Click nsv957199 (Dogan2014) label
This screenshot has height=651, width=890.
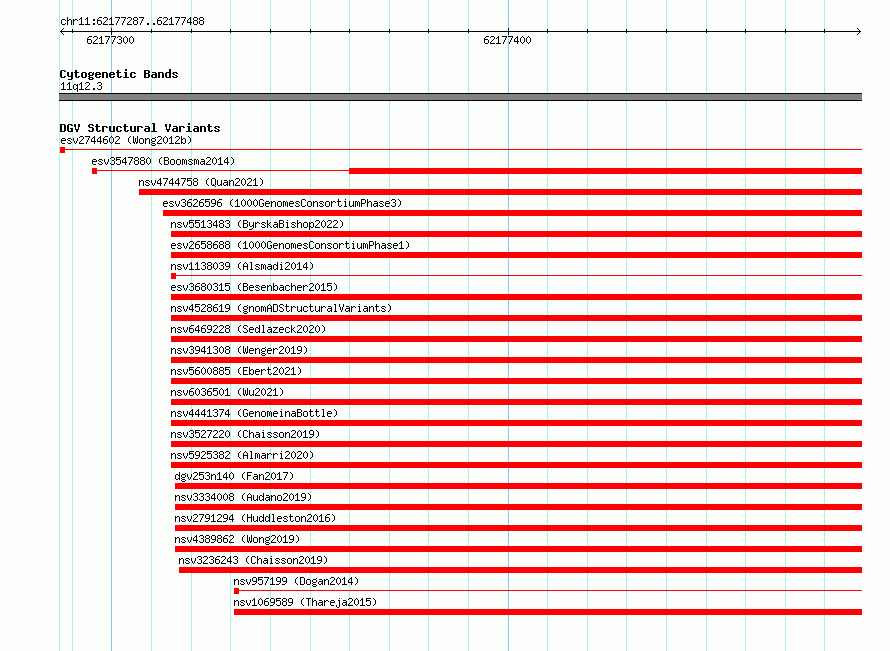point(296,581)
